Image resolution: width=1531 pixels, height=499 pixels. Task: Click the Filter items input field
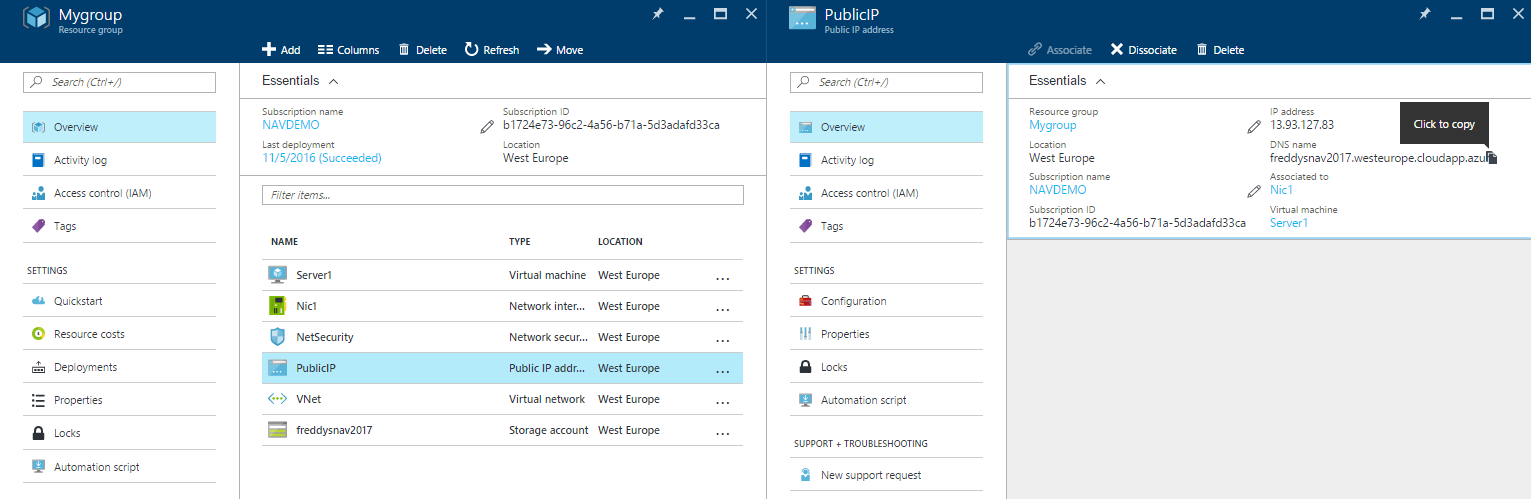coord(502,195)
